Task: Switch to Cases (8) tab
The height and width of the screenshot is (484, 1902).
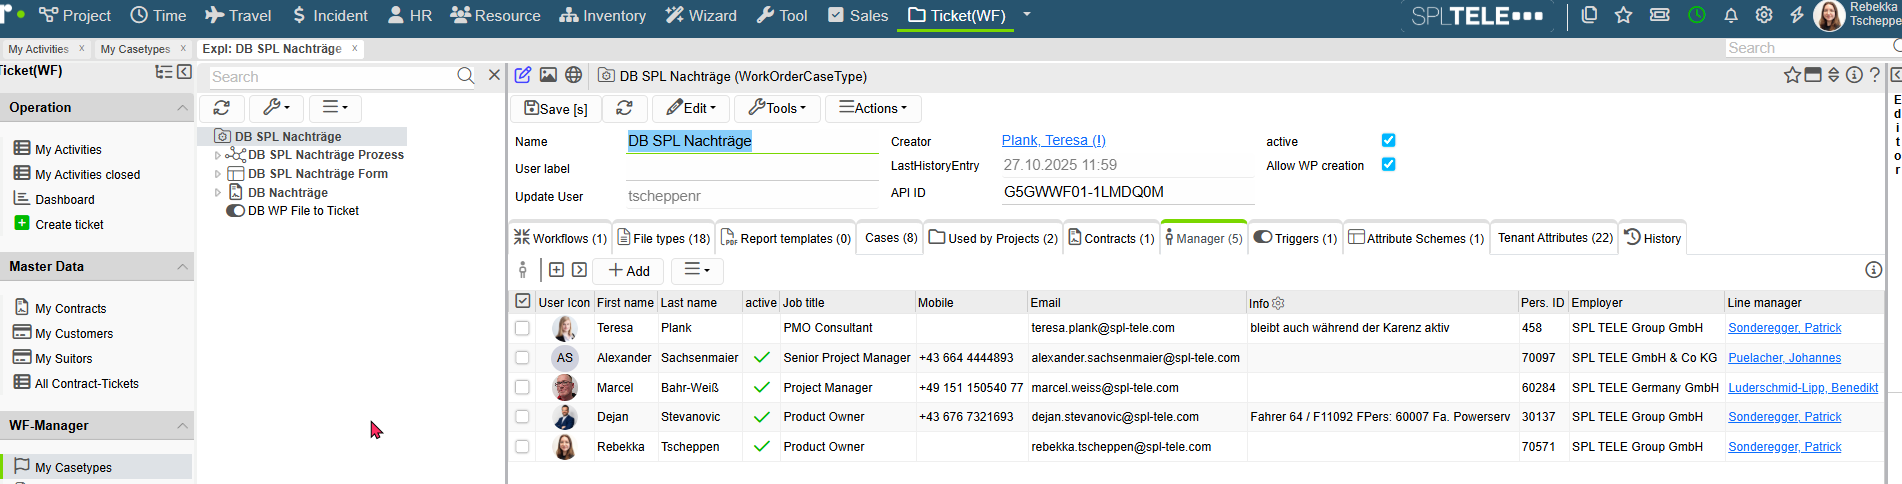Action: coord(890,238)
